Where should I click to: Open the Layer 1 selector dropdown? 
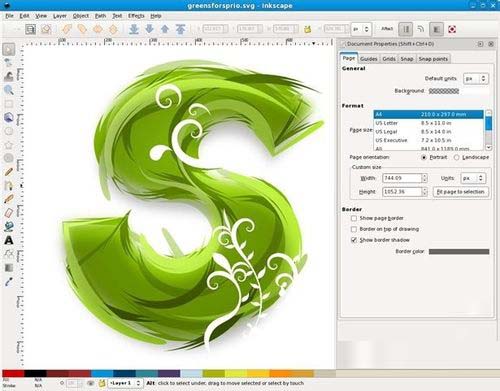[125, 383]
